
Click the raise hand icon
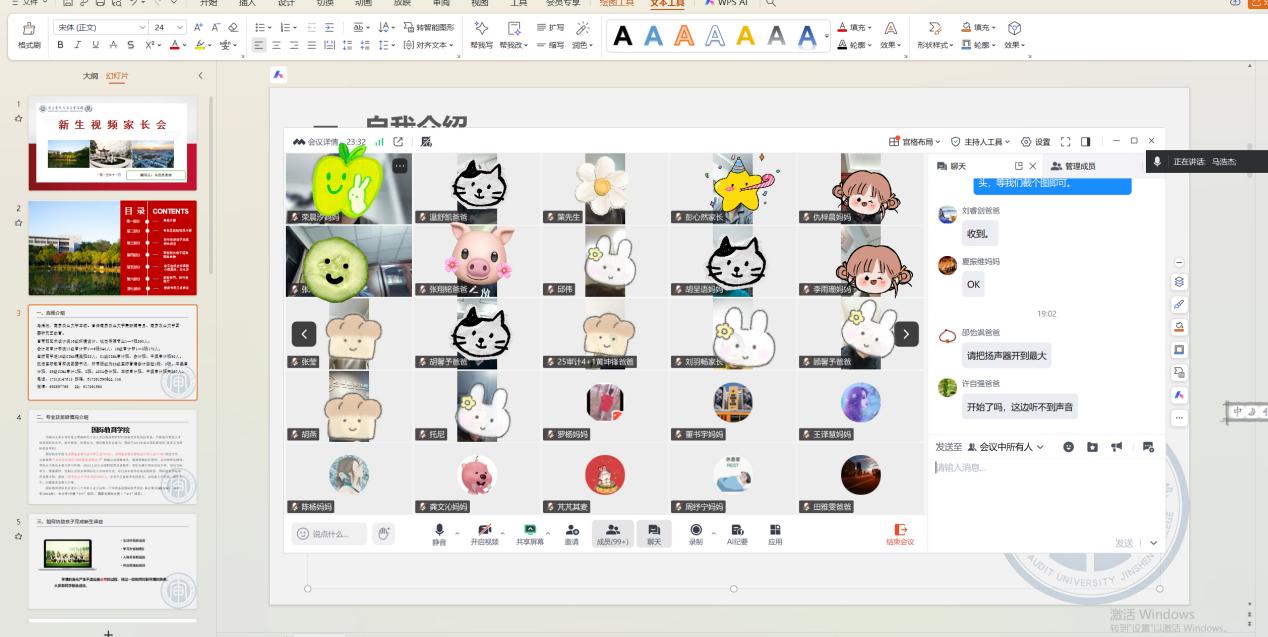[384, 534]
